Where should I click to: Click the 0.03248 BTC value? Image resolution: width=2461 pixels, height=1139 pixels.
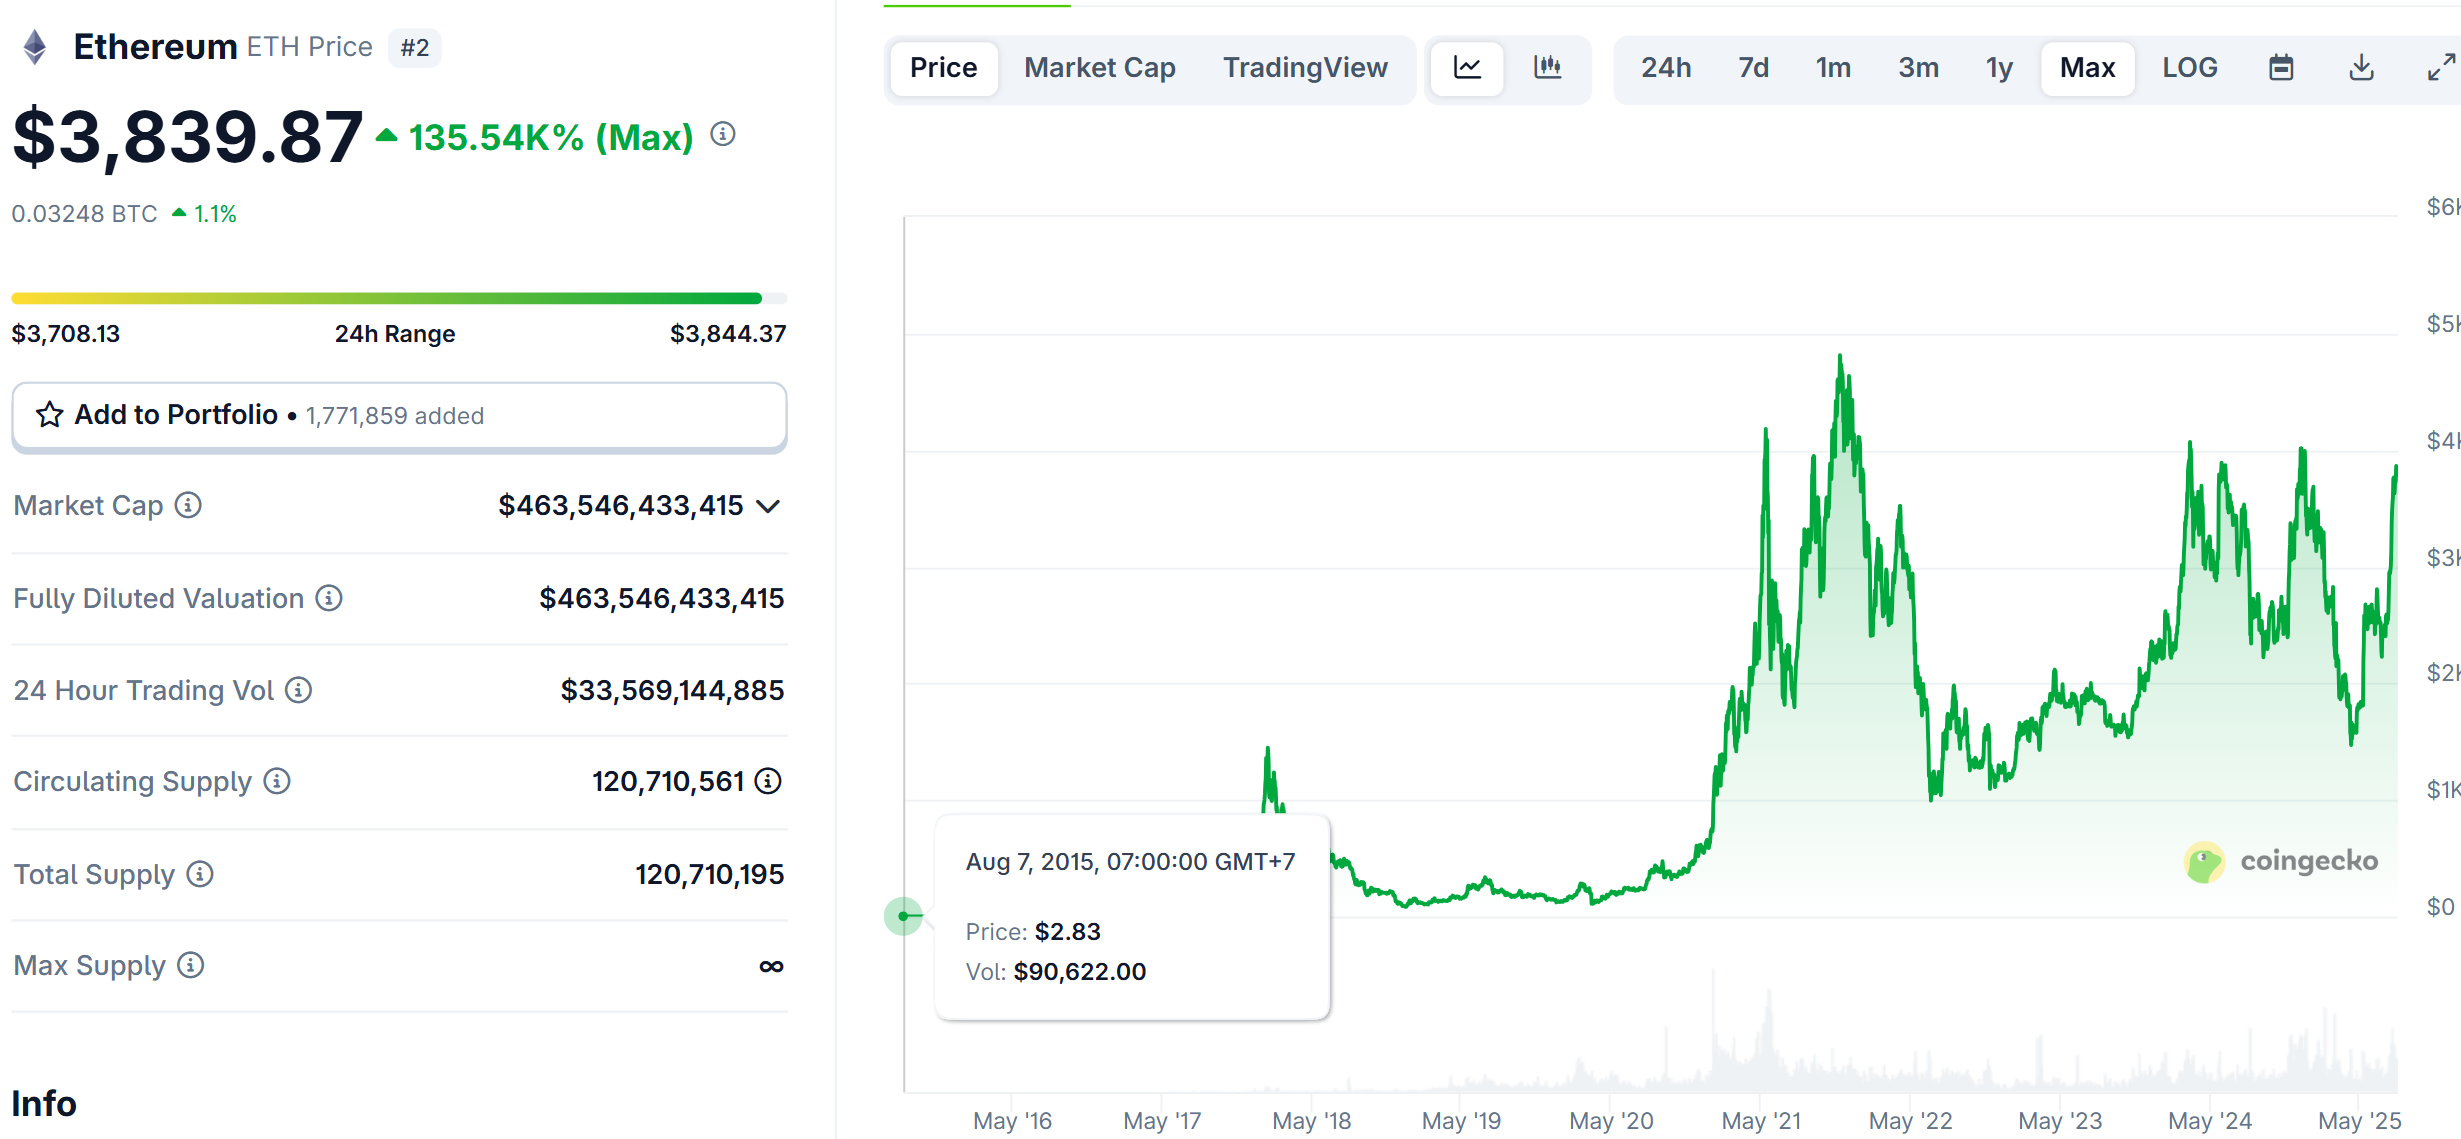pyautogui.click(x=85, y=214)
